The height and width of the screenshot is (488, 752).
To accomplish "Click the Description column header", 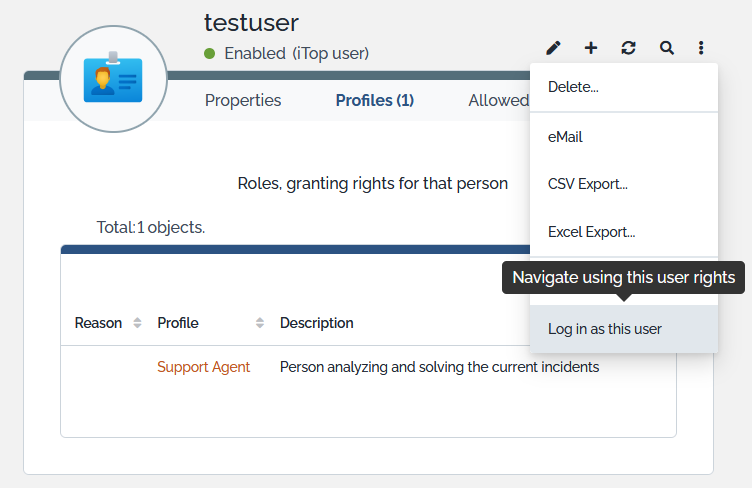I will (316, 323).
